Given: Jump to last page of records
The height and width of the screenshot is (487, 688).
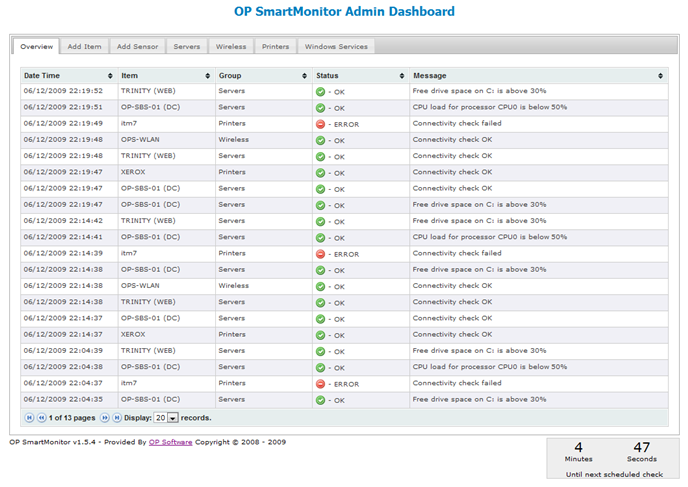Looking at the screenshot, I should 117,418.
